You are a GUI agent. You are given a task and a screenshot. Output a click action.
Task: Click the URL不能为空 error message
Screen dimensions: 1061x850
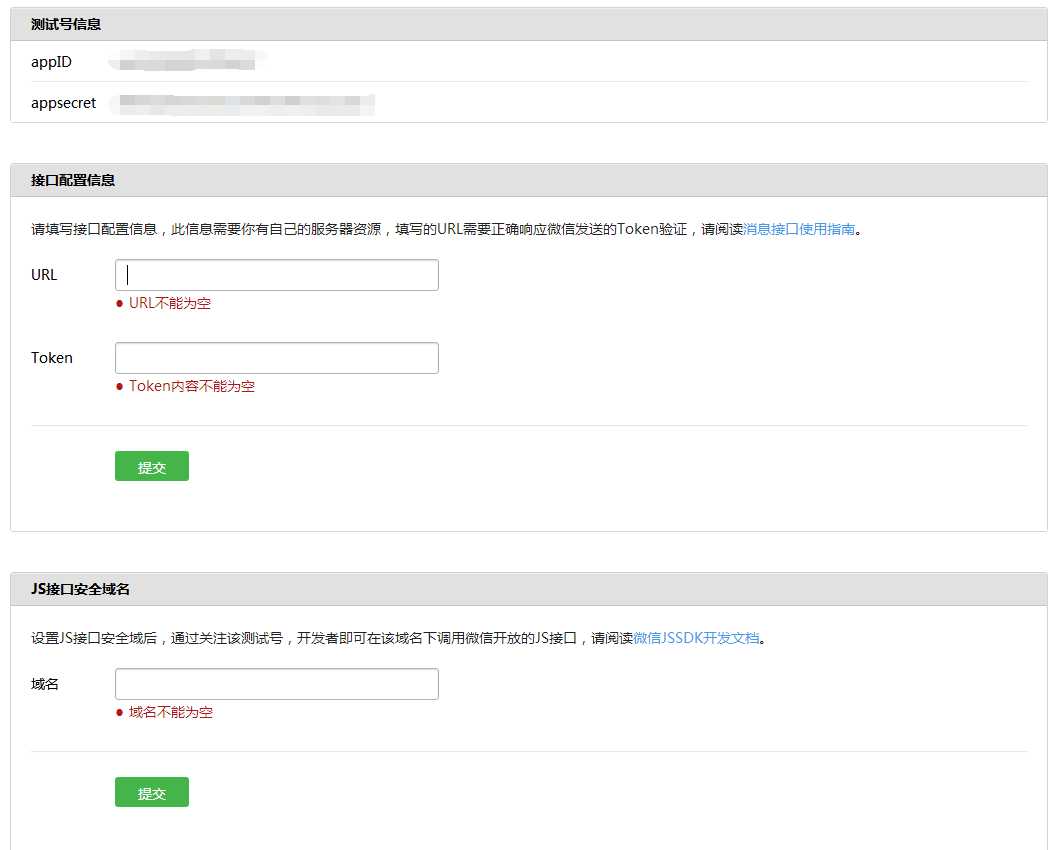click(169, 303)
